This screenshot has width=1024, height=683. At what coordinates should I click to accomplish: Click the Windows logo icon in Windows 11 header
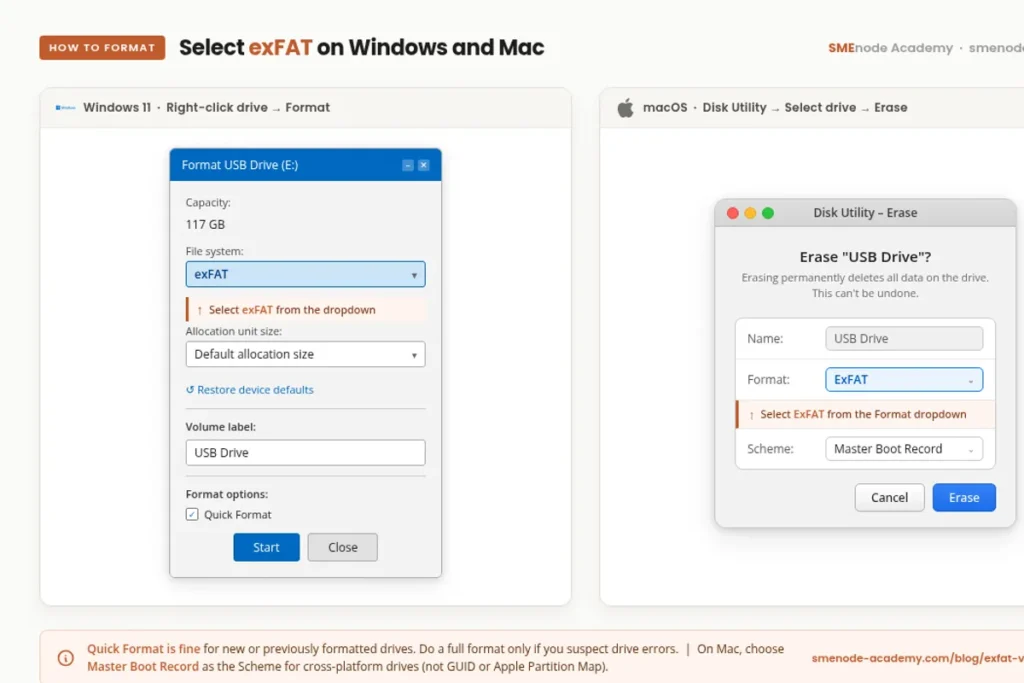(65, 107)
